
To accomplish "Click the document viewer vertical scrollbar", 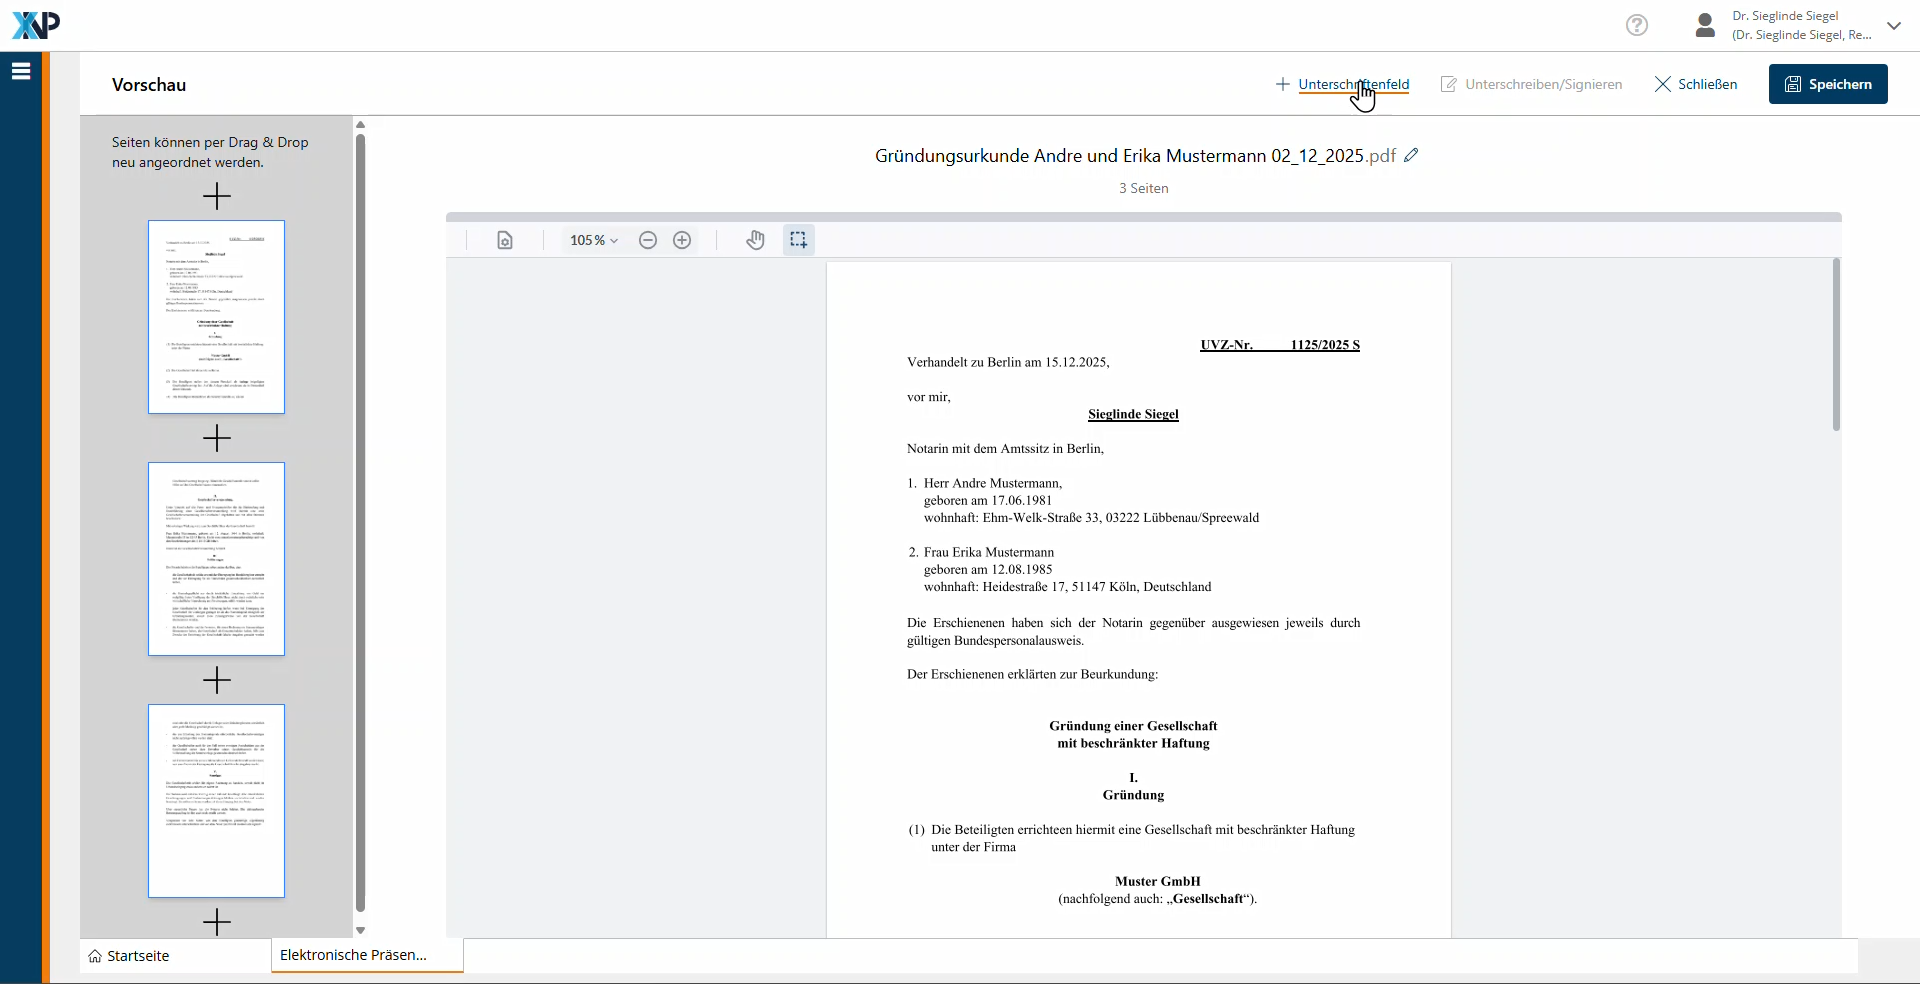I will pyautogui.click(x=1836, y=345).
